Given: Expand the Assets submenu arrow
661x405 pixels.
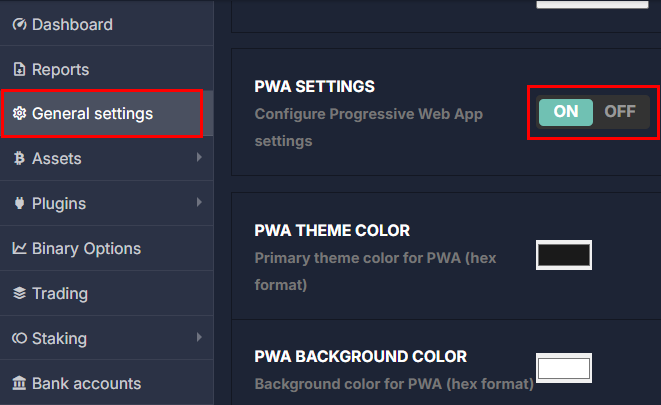Looking at the screenshot, I should click(x=199, y=158).
